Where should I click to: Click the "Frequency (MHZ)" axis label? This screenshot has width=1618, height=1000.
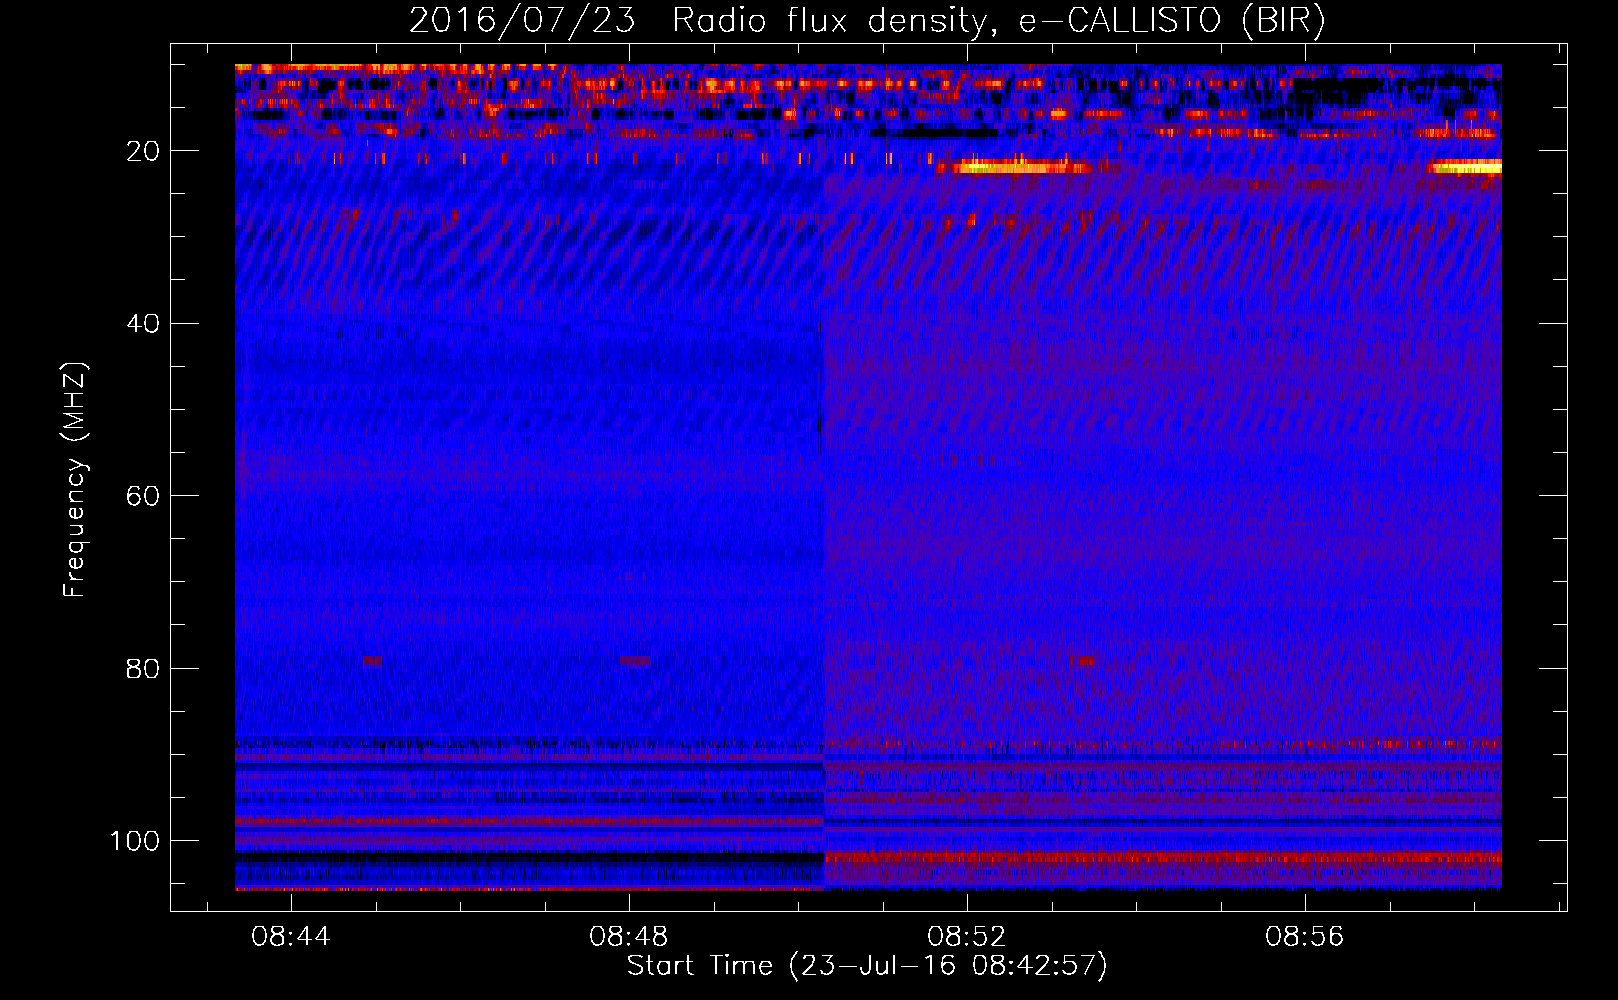pyautogui.click(x=75, y=479)
